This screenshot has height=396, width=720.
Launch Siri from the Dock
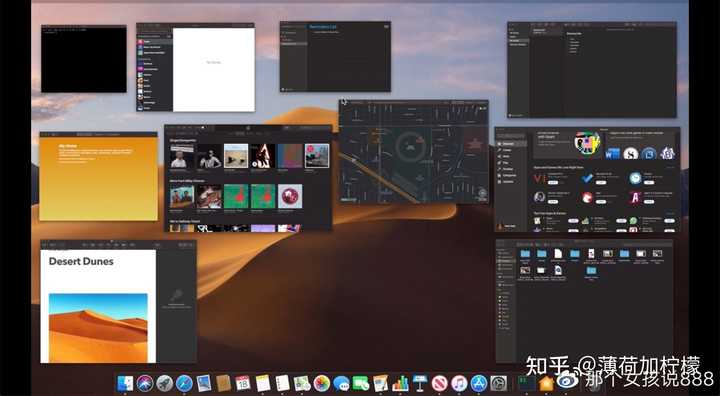(145, 383)
